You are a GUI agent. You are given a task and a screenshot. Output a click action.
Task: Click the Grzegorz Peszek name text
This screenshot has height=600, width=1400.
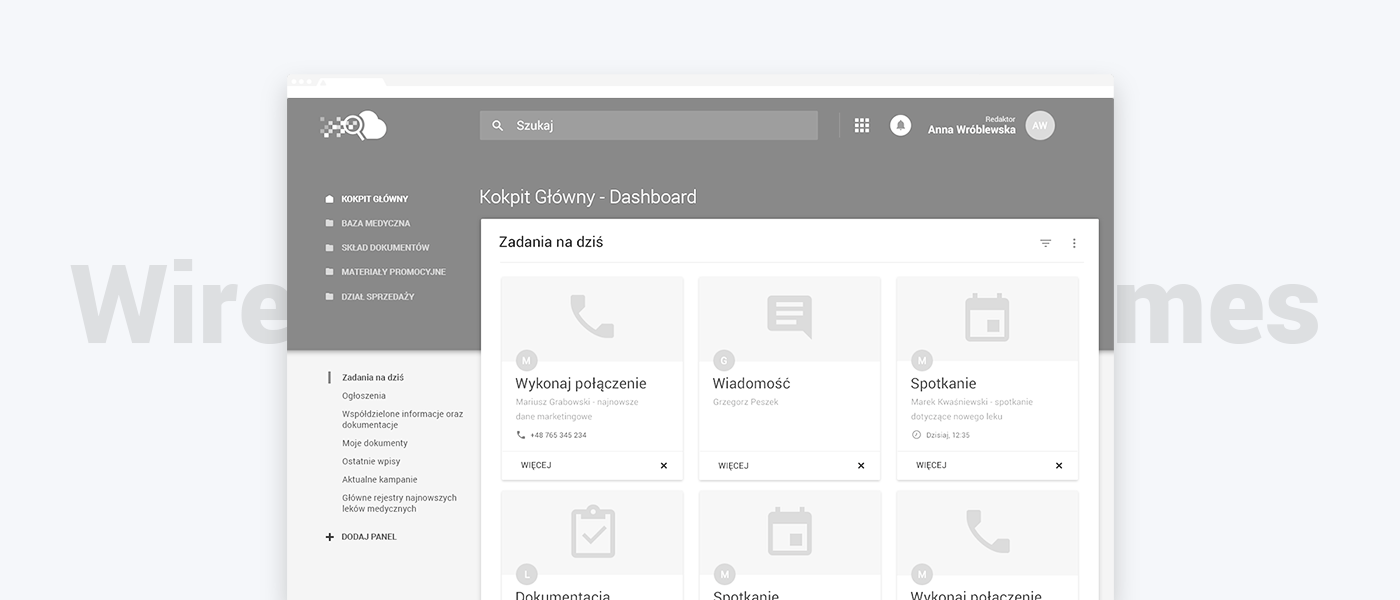(746, 402)
